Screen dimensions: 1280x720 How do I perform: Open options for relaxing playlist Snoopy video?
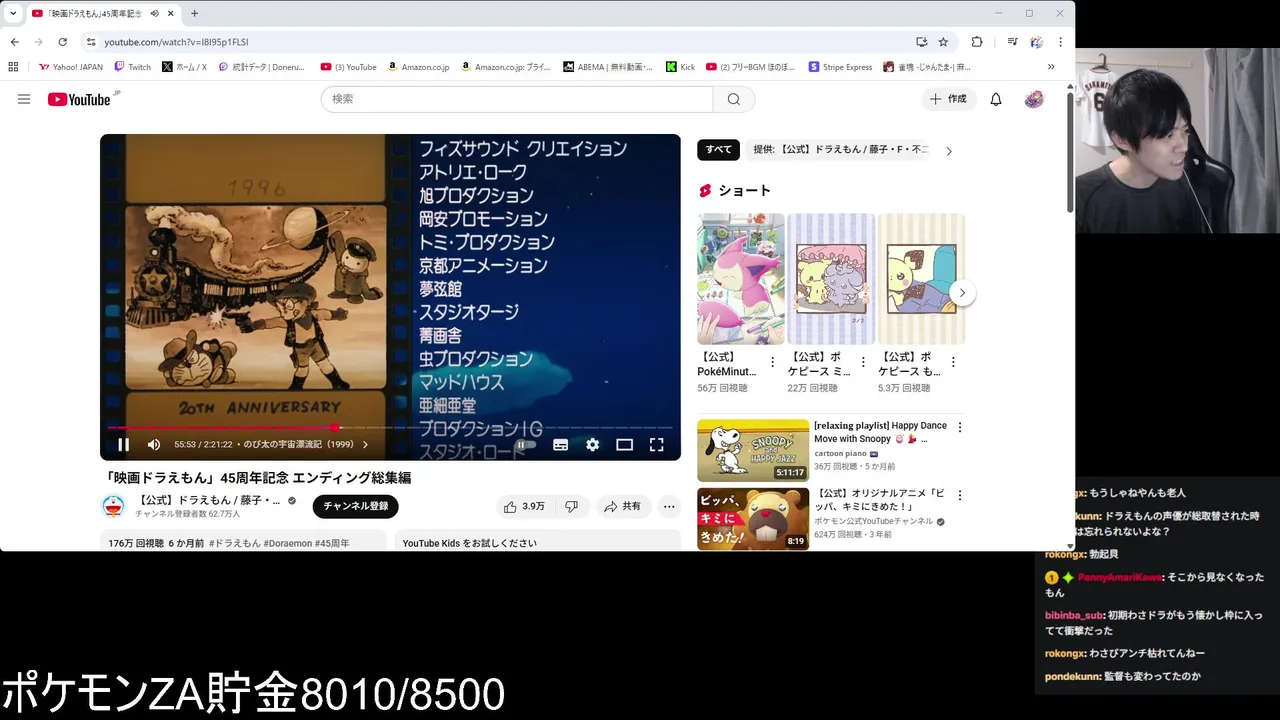click(x=960, y=428)
